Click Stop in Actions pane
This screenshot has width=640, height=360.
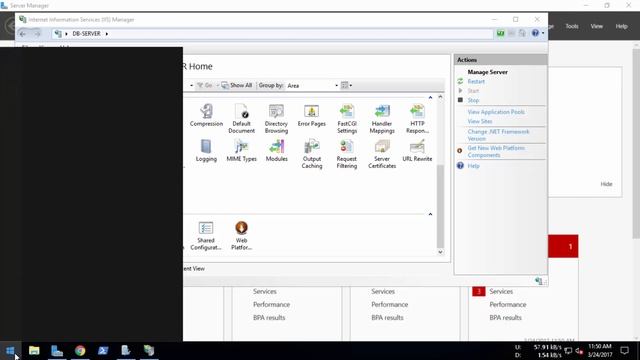click(x=473, y=100)
